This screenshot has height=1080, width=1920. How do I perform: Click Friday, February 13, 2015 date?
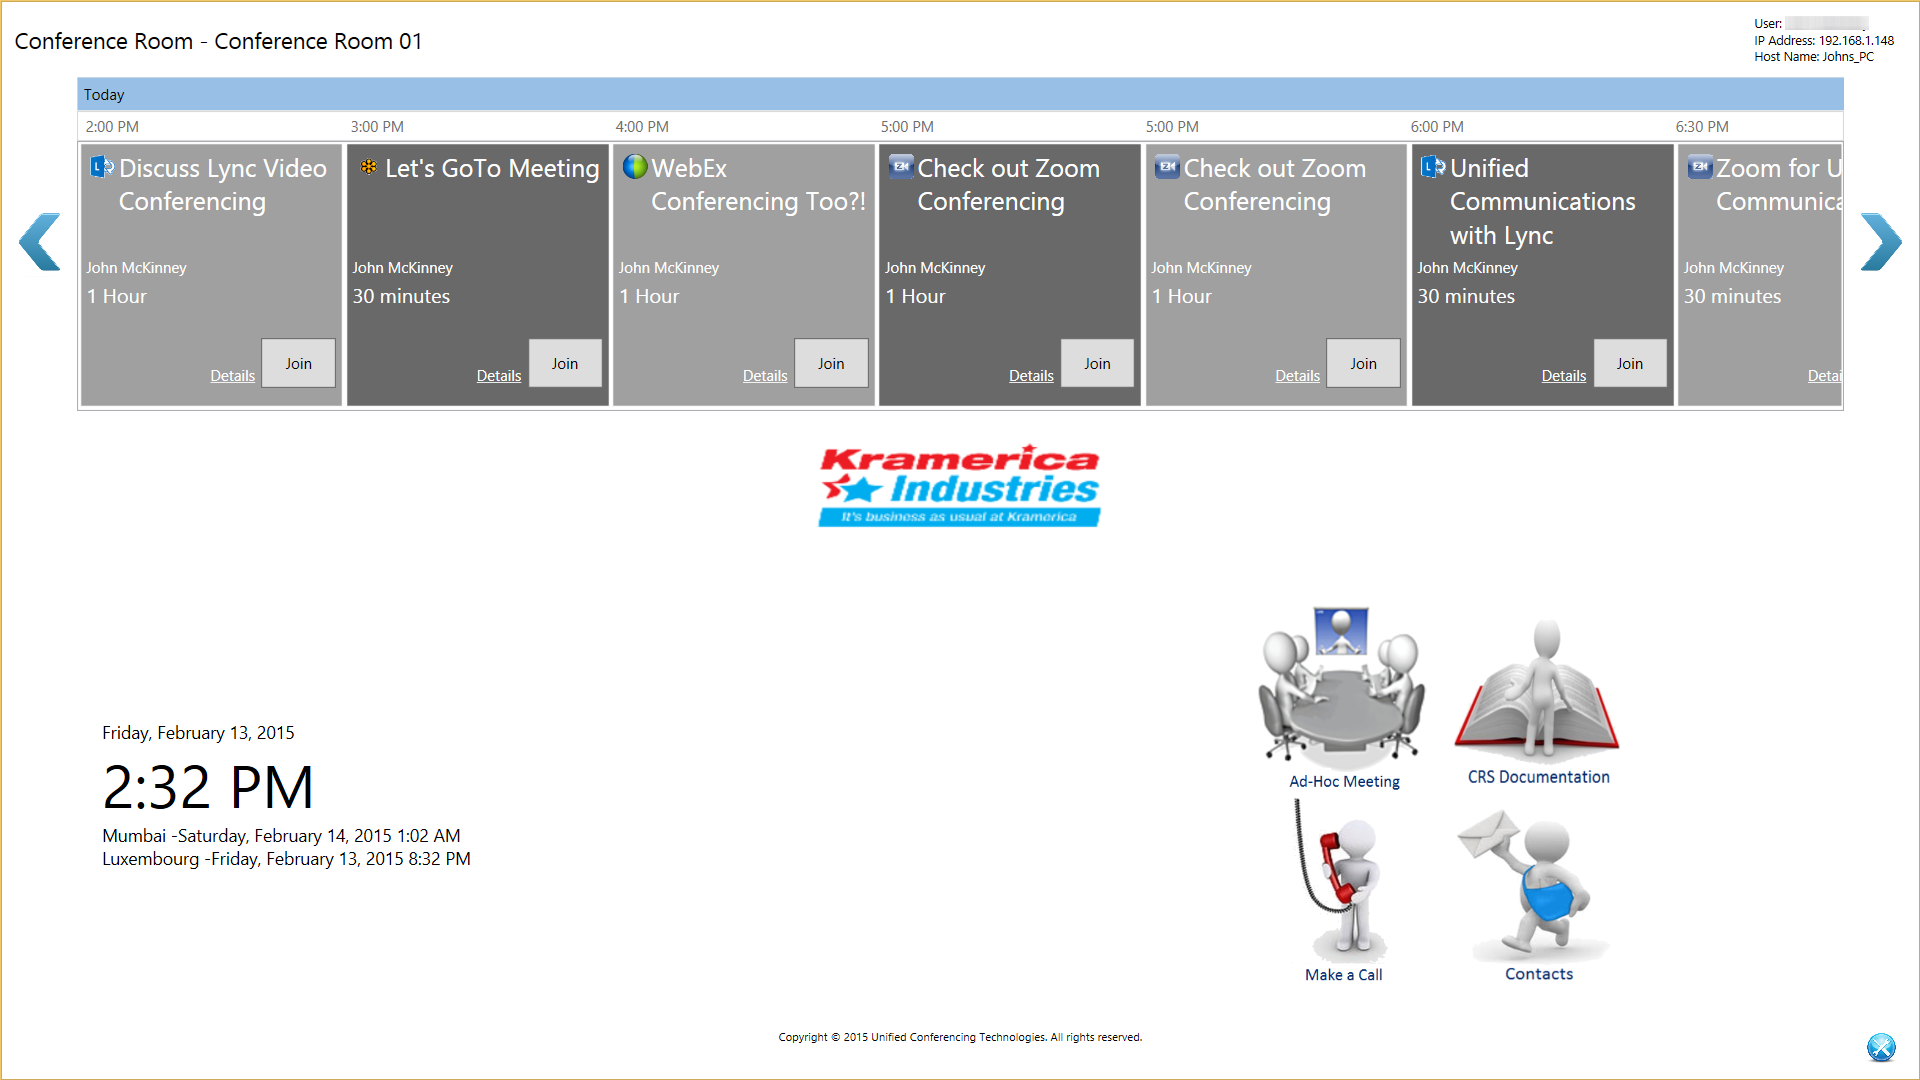tap(198, 733)
